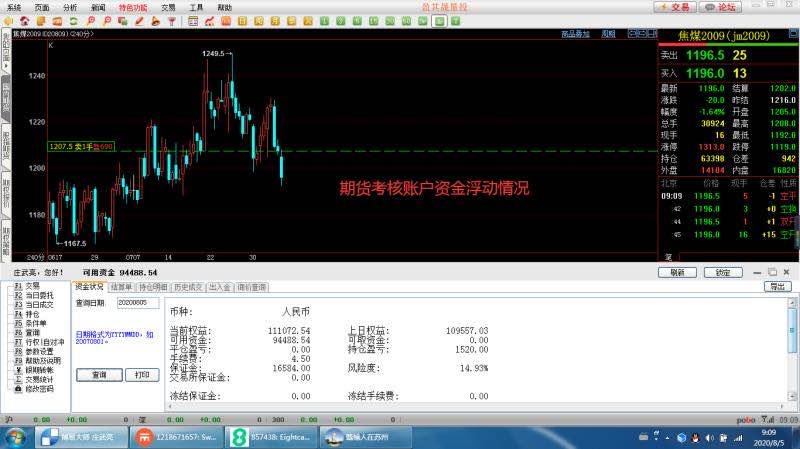
Task: Click the red funnel filter icon
Action: pyautogui.click(x=172, y=21)
